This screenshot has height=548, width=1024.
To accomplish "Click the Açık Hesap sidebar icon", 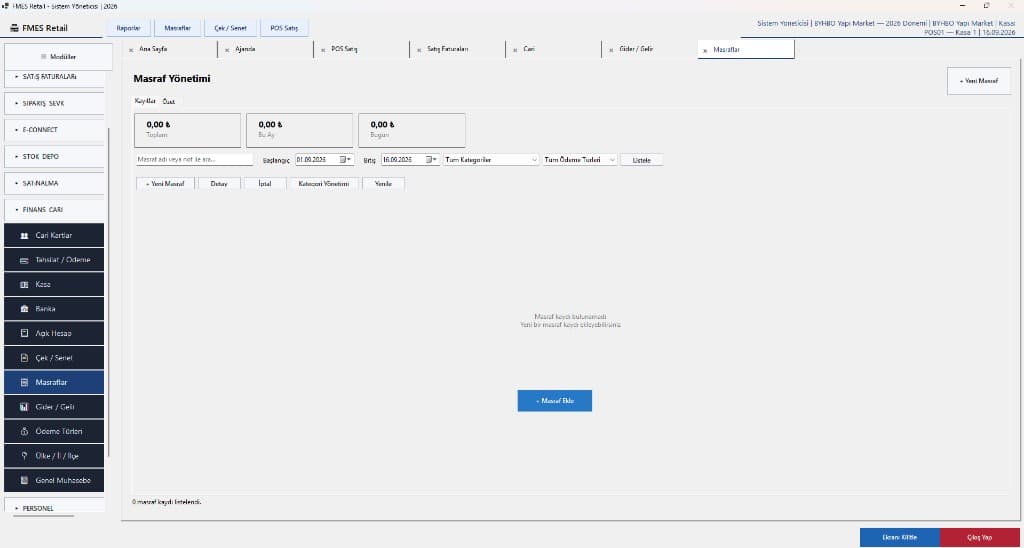I will [24, 333].
